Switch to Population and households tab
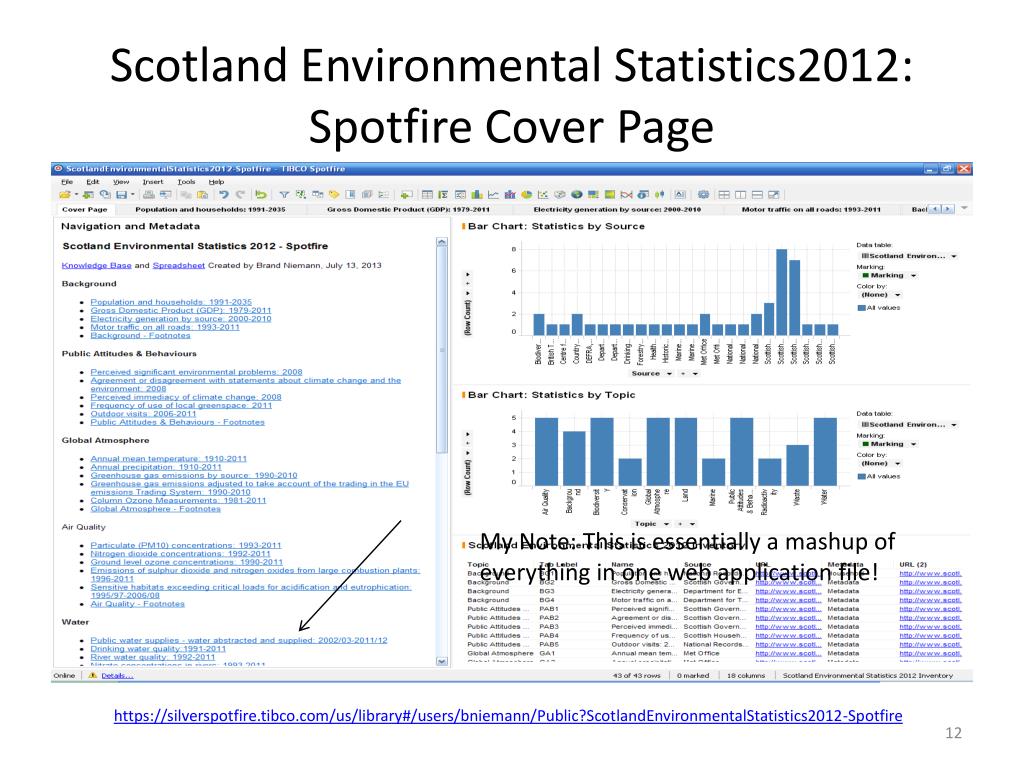 point(210,210)
